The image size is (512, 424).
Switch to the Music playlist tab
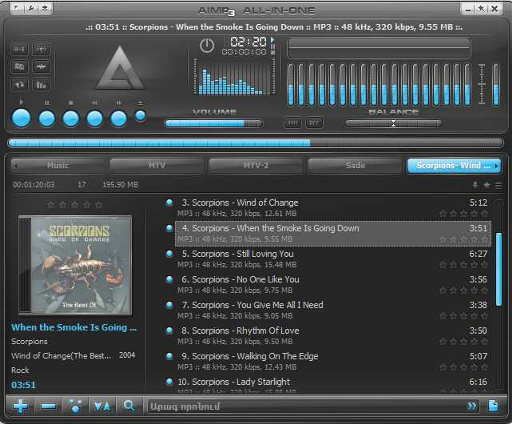(58, 165)
